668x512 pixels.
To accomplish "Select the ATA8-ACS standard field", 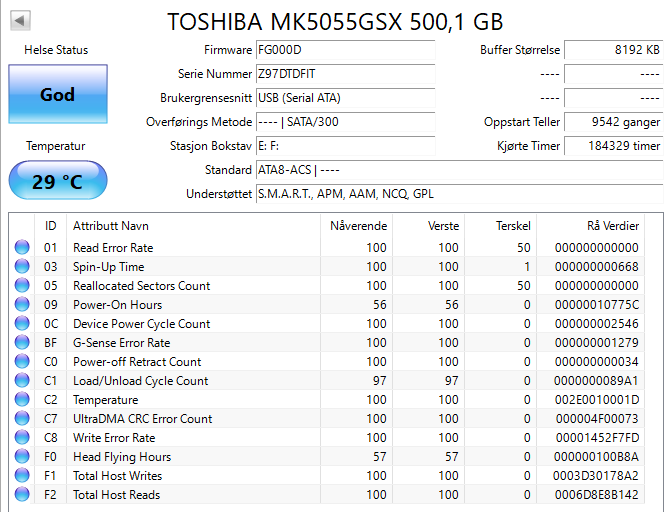I will point(459,170).
